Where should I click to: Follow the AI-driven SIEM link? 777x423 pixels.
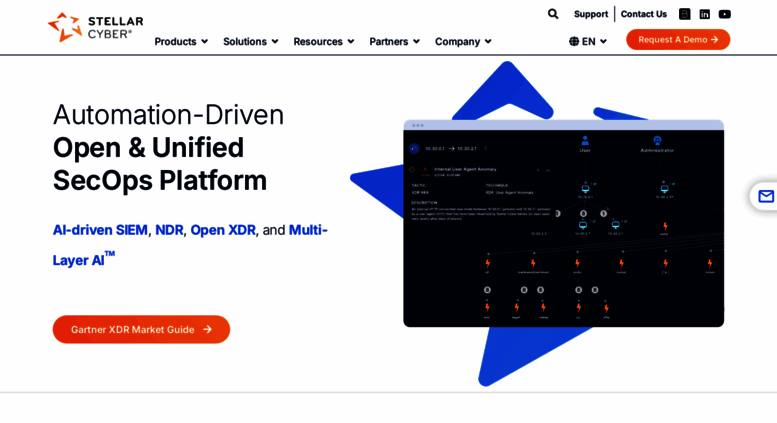100,230
